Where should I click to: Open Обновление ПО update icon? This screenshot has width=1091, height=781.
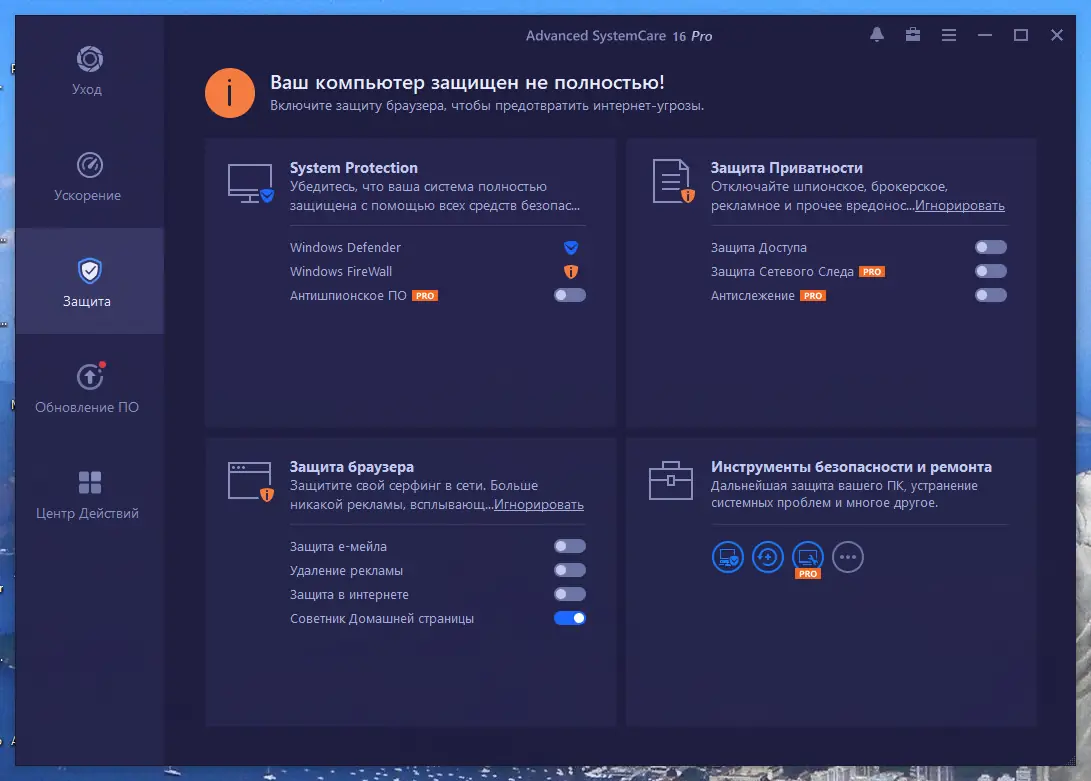tap(90, 377)
